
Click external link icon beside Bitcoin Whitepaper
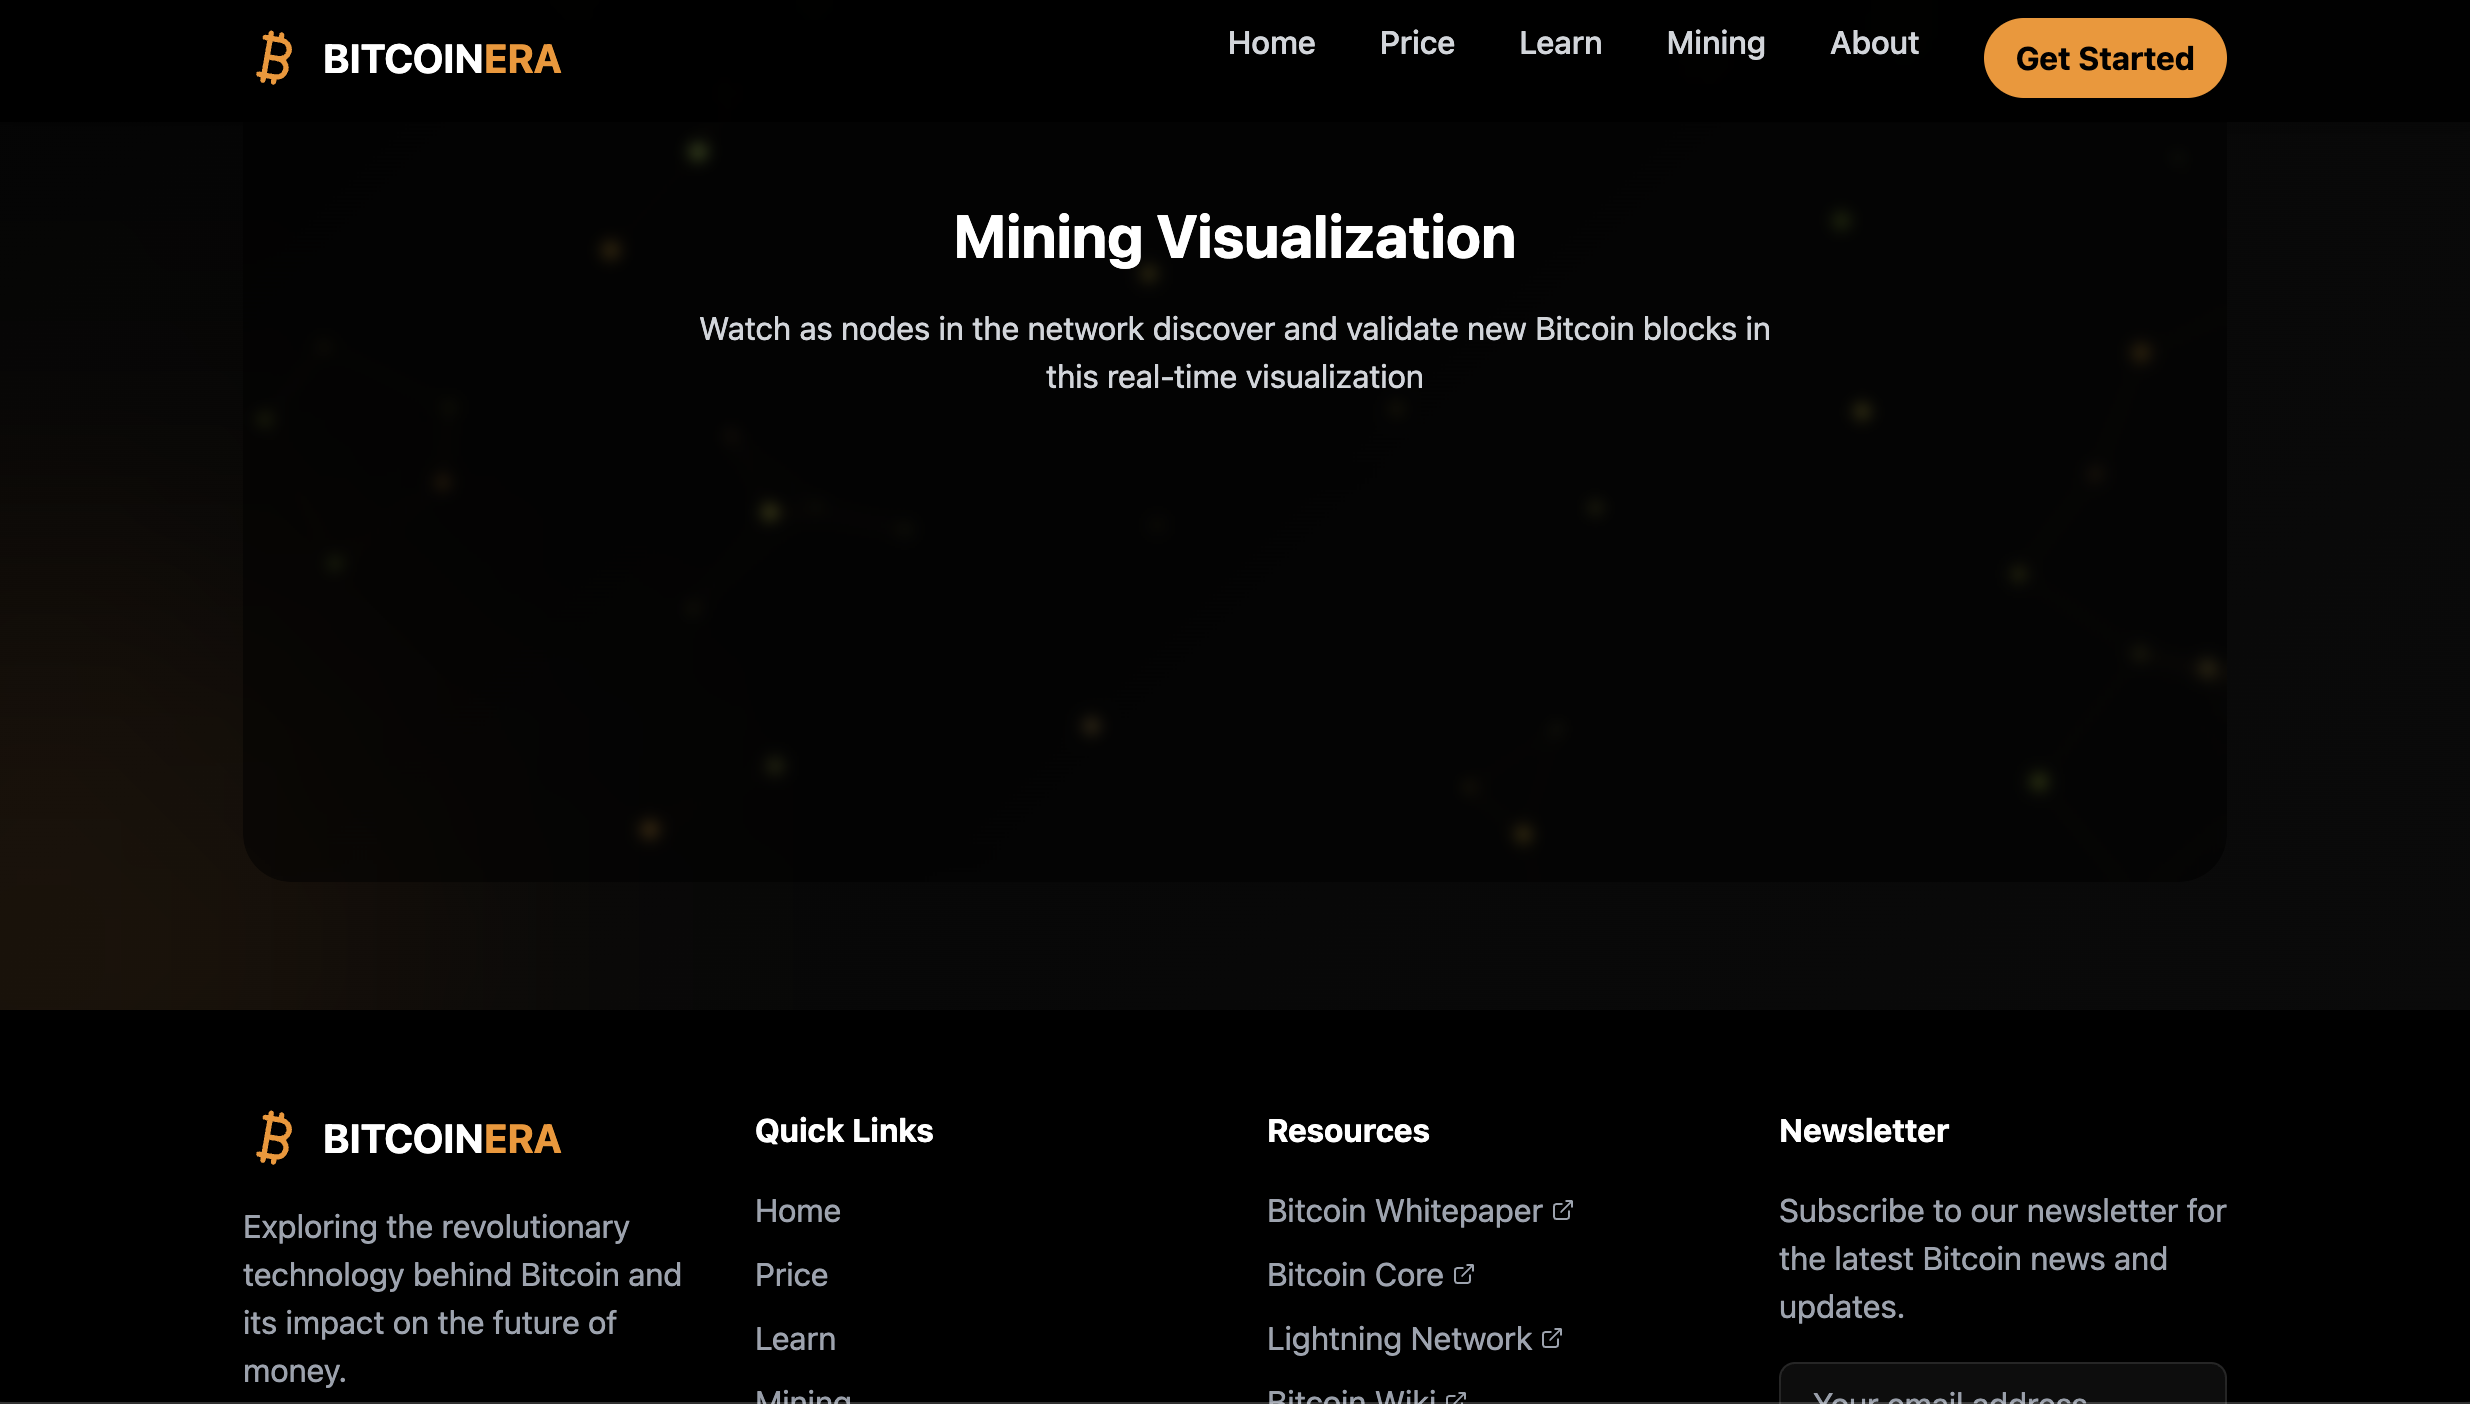pyautogui.click(x=1563, y=1210)
